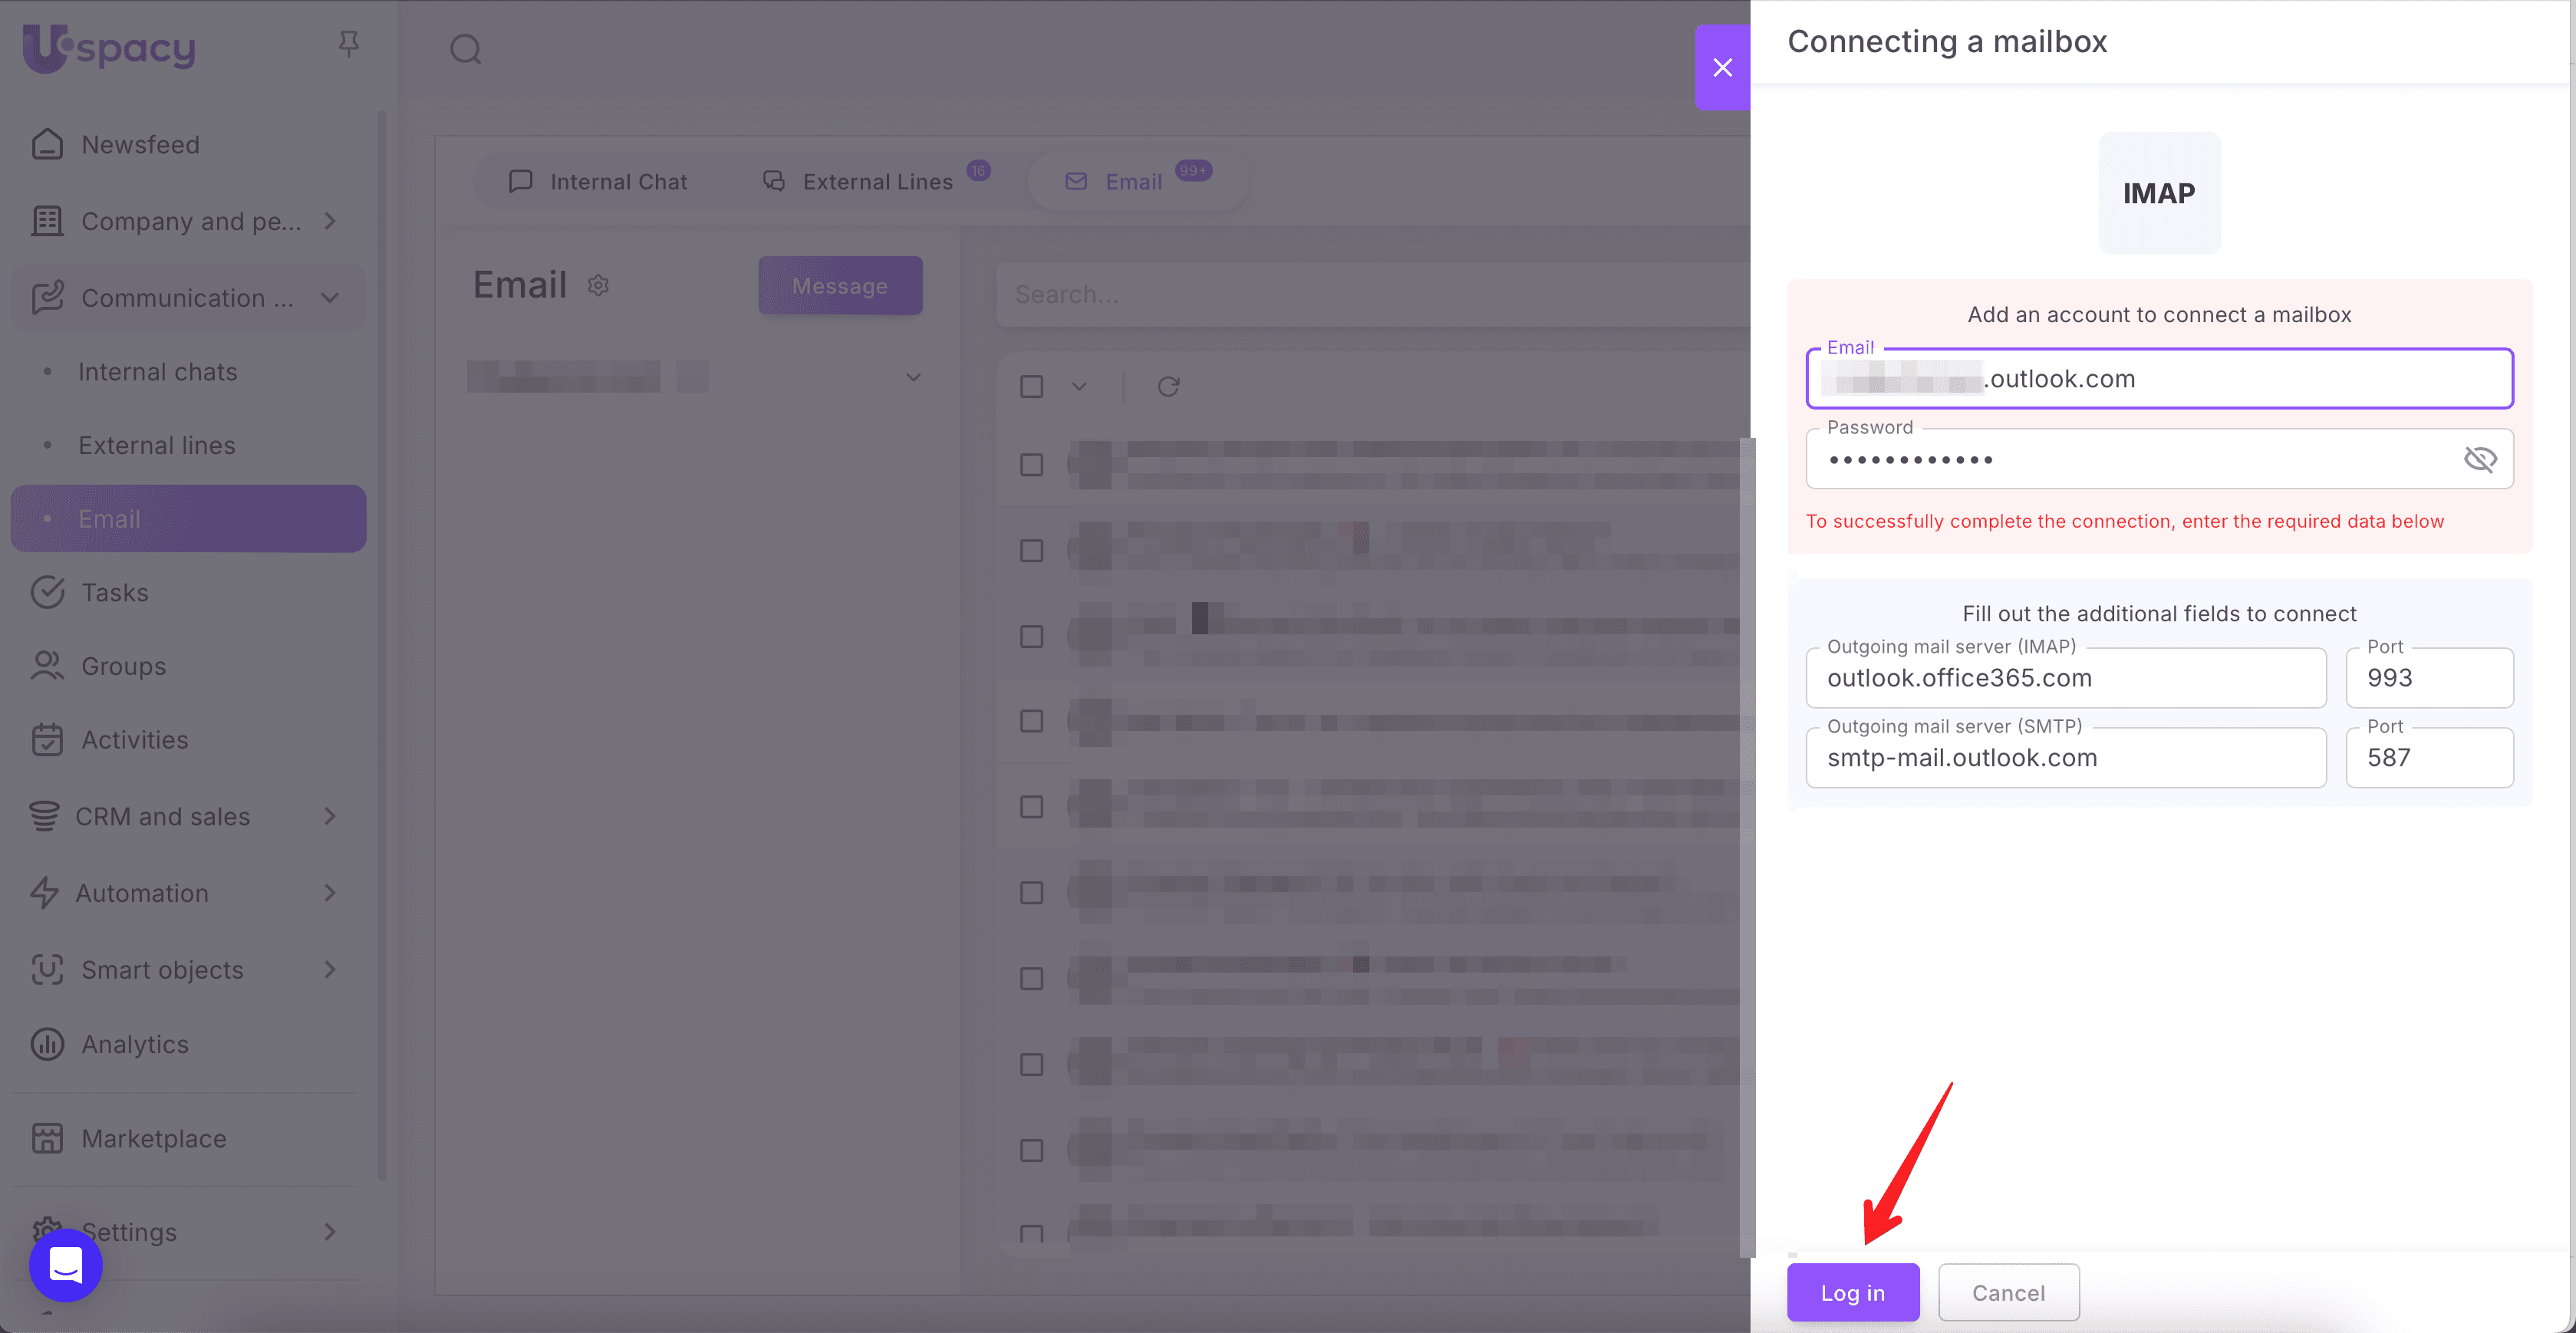
Task: Close the Connecting a mailbox panel
Action: coord(1722,67)
